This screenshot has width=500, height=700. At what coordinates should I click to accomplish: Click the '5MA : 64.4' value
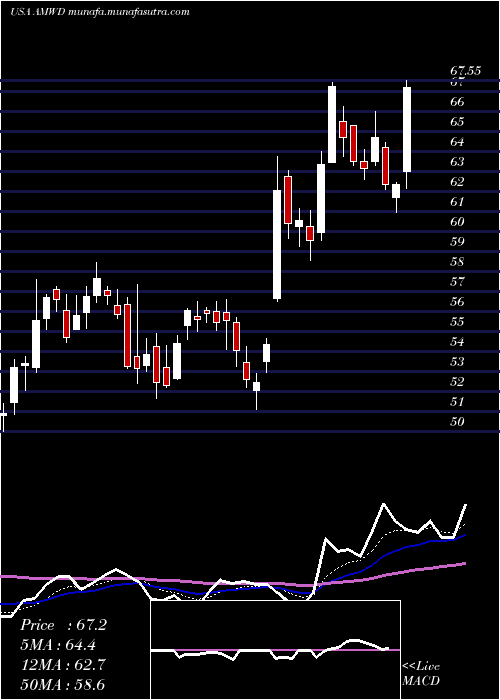pos(58,645)
